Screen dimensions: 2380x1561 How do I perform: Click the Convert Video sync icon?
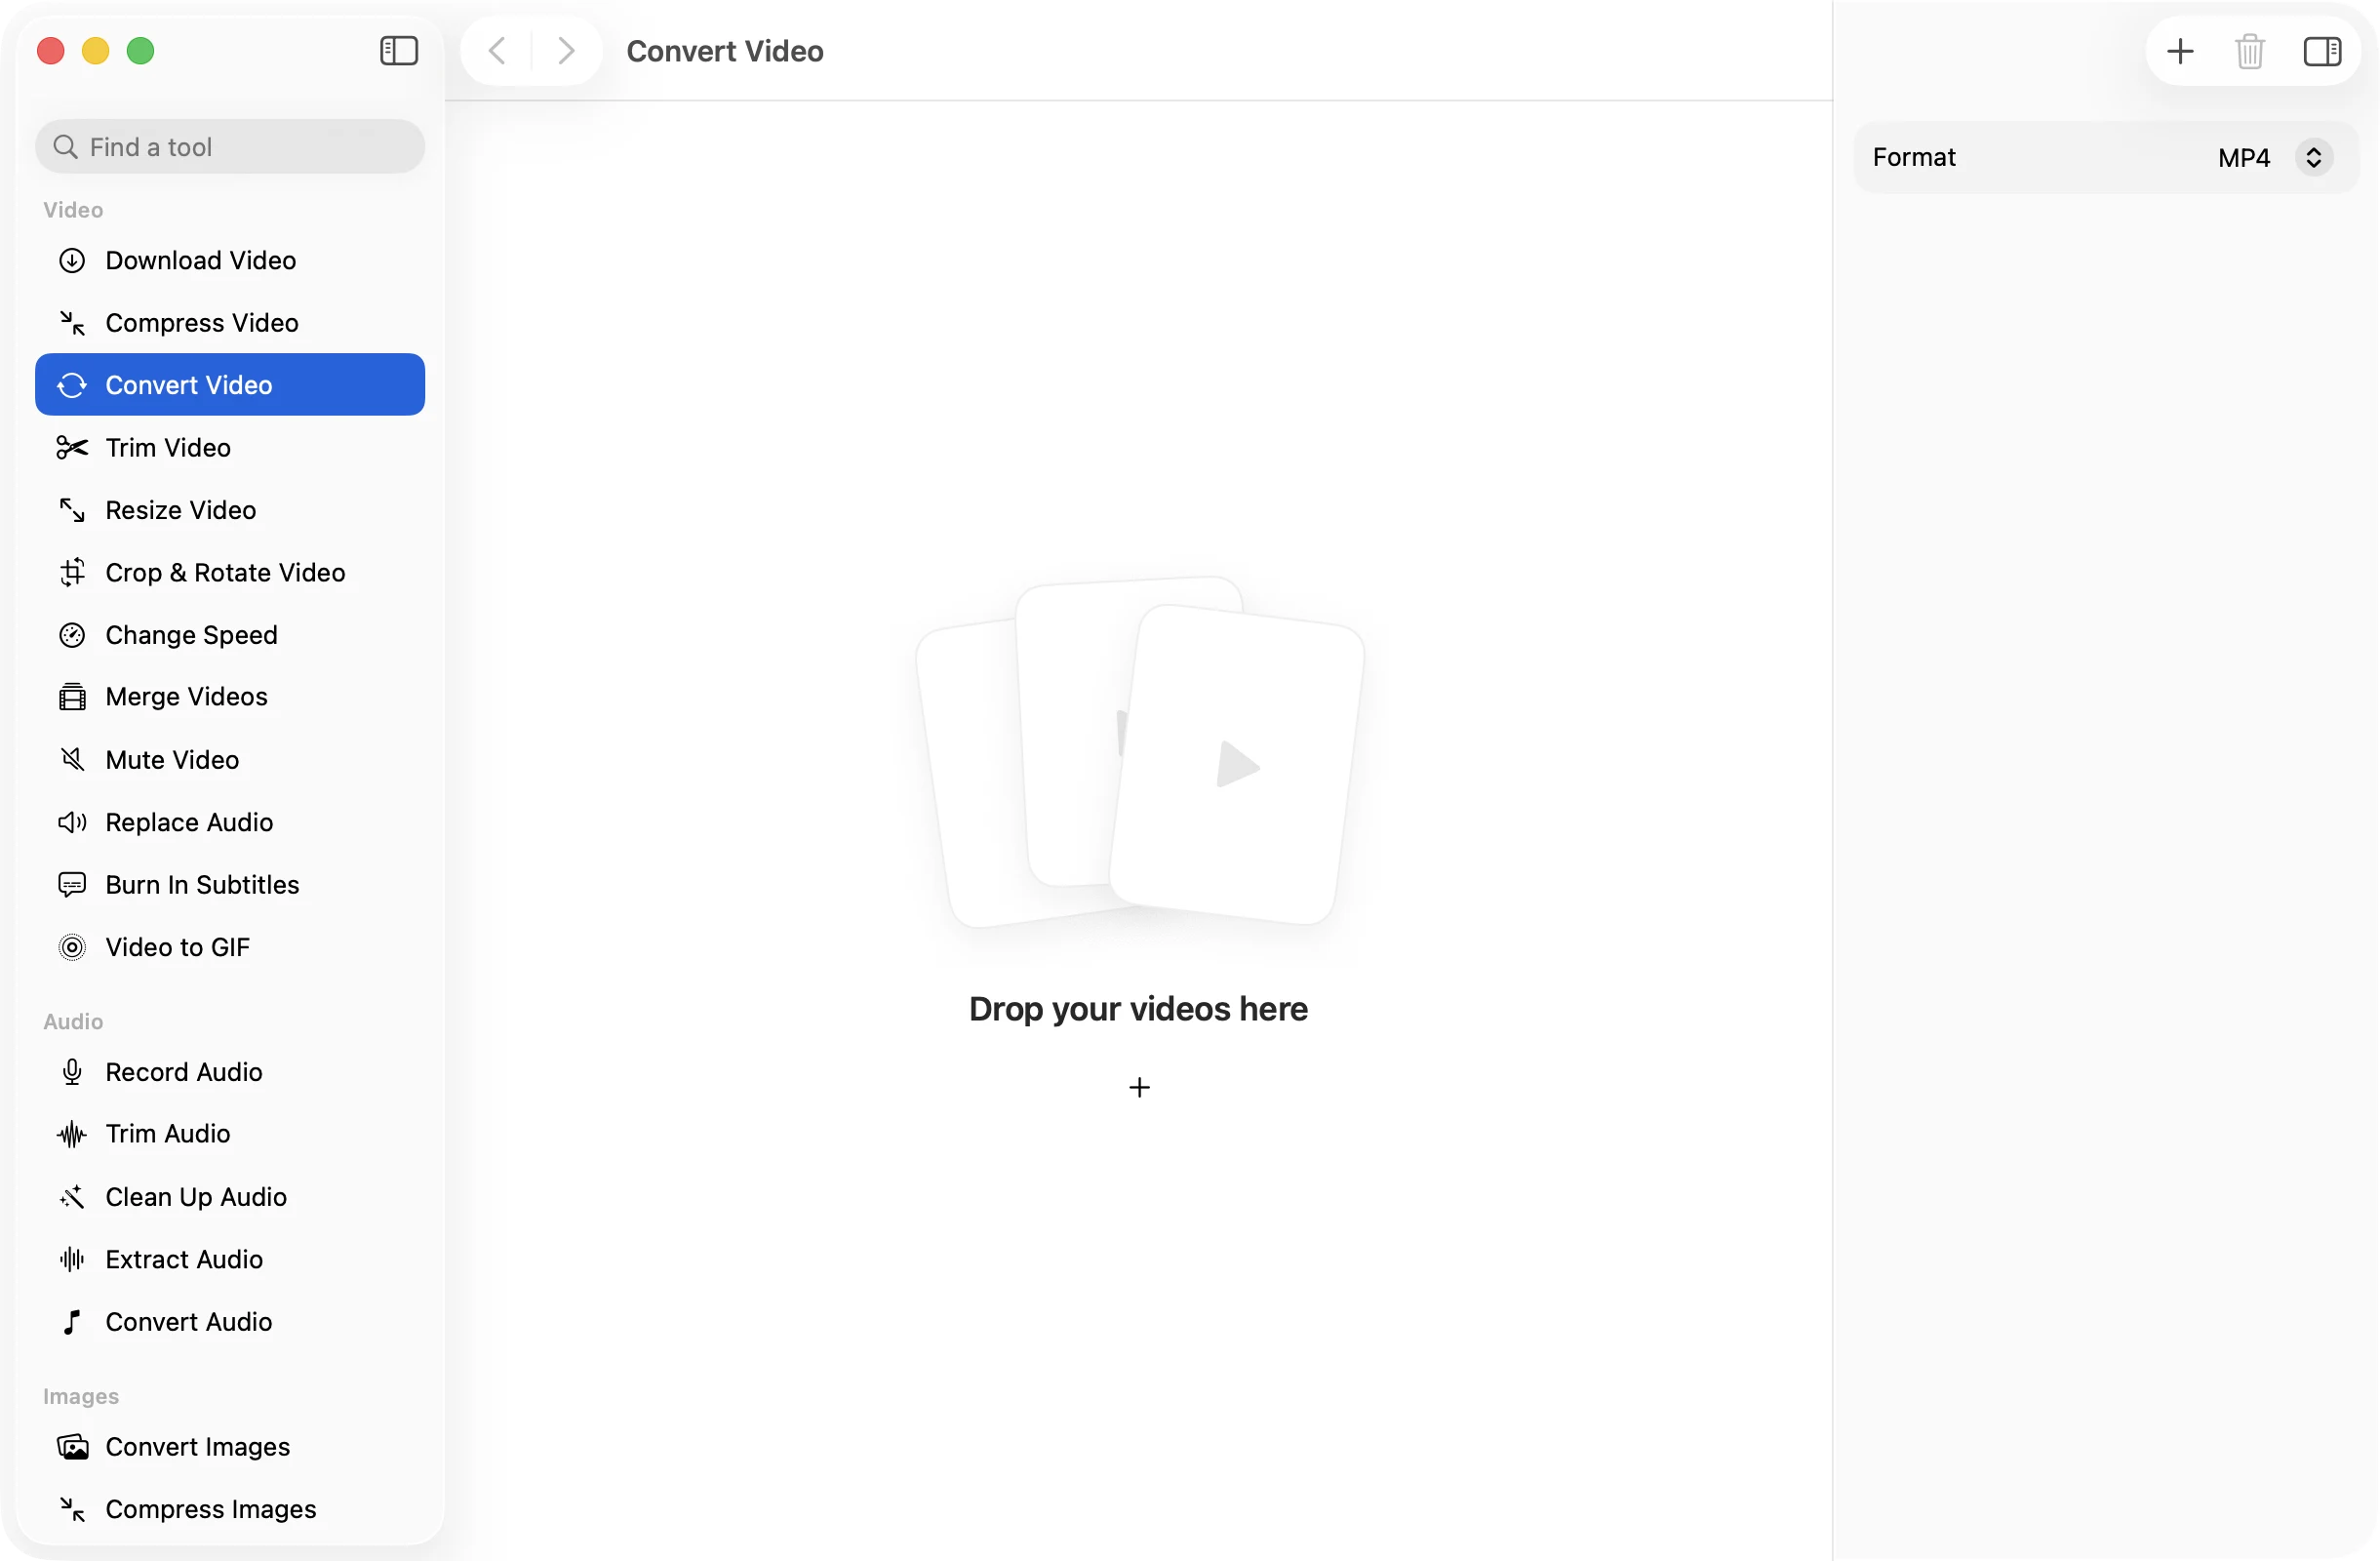72,385
